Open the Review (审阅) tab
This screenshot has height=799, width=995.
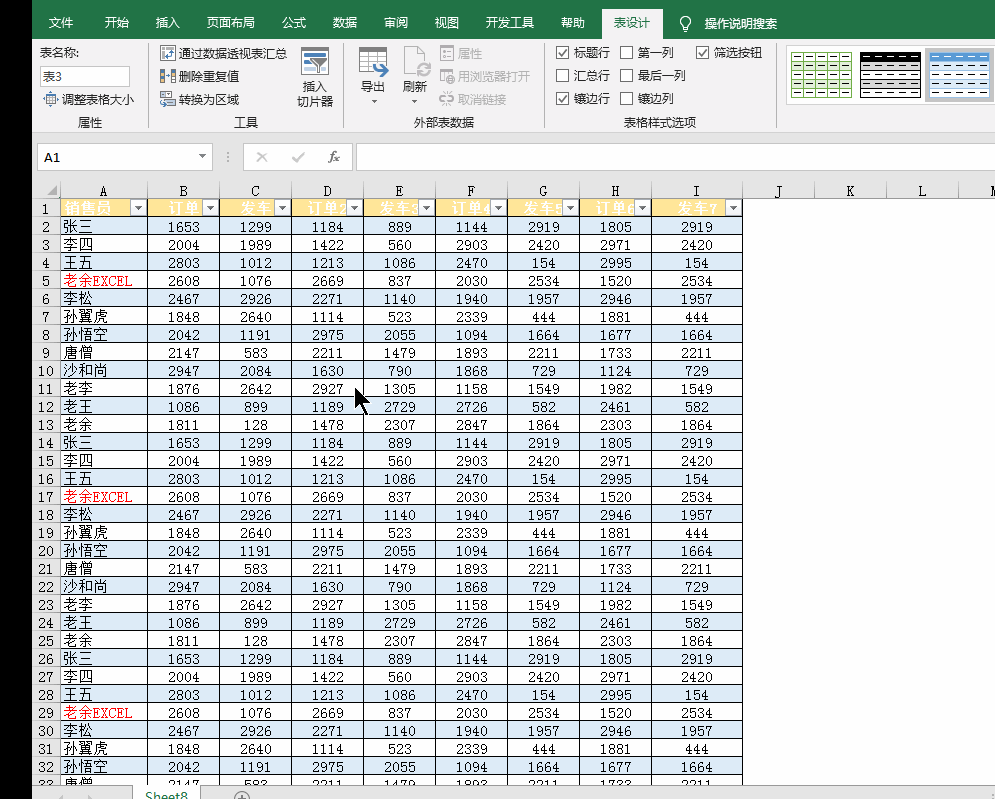click(396, 23)
